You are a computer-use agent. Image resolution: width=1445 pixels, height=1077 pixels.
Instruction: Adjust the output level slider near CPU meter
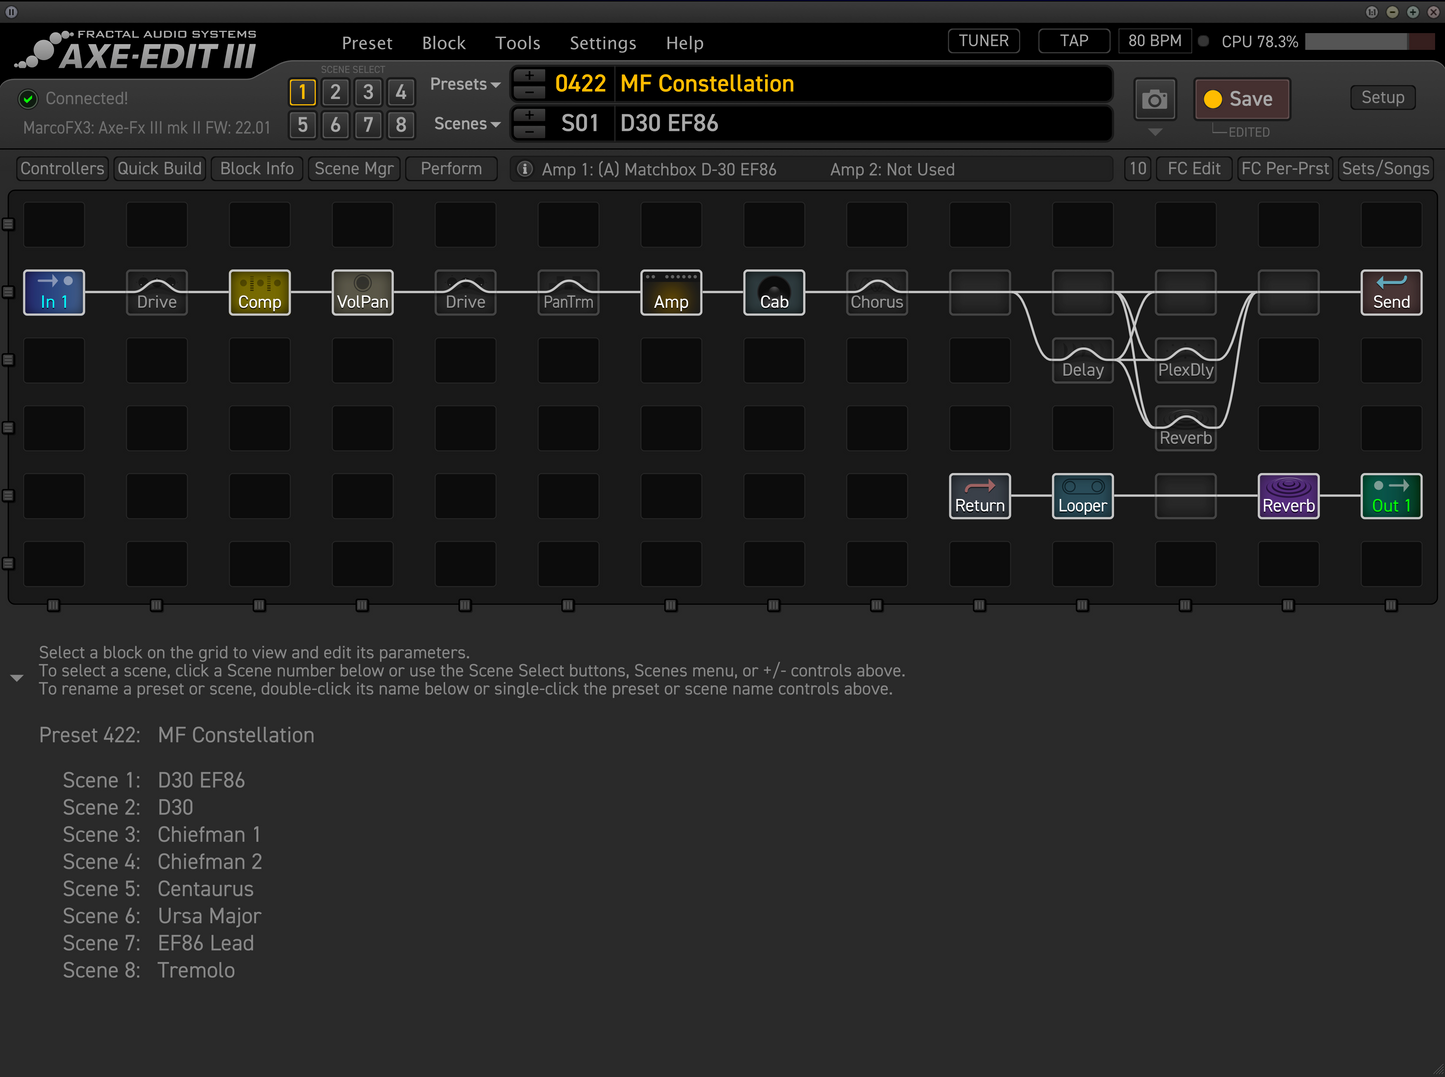(x=1370, y=41)
